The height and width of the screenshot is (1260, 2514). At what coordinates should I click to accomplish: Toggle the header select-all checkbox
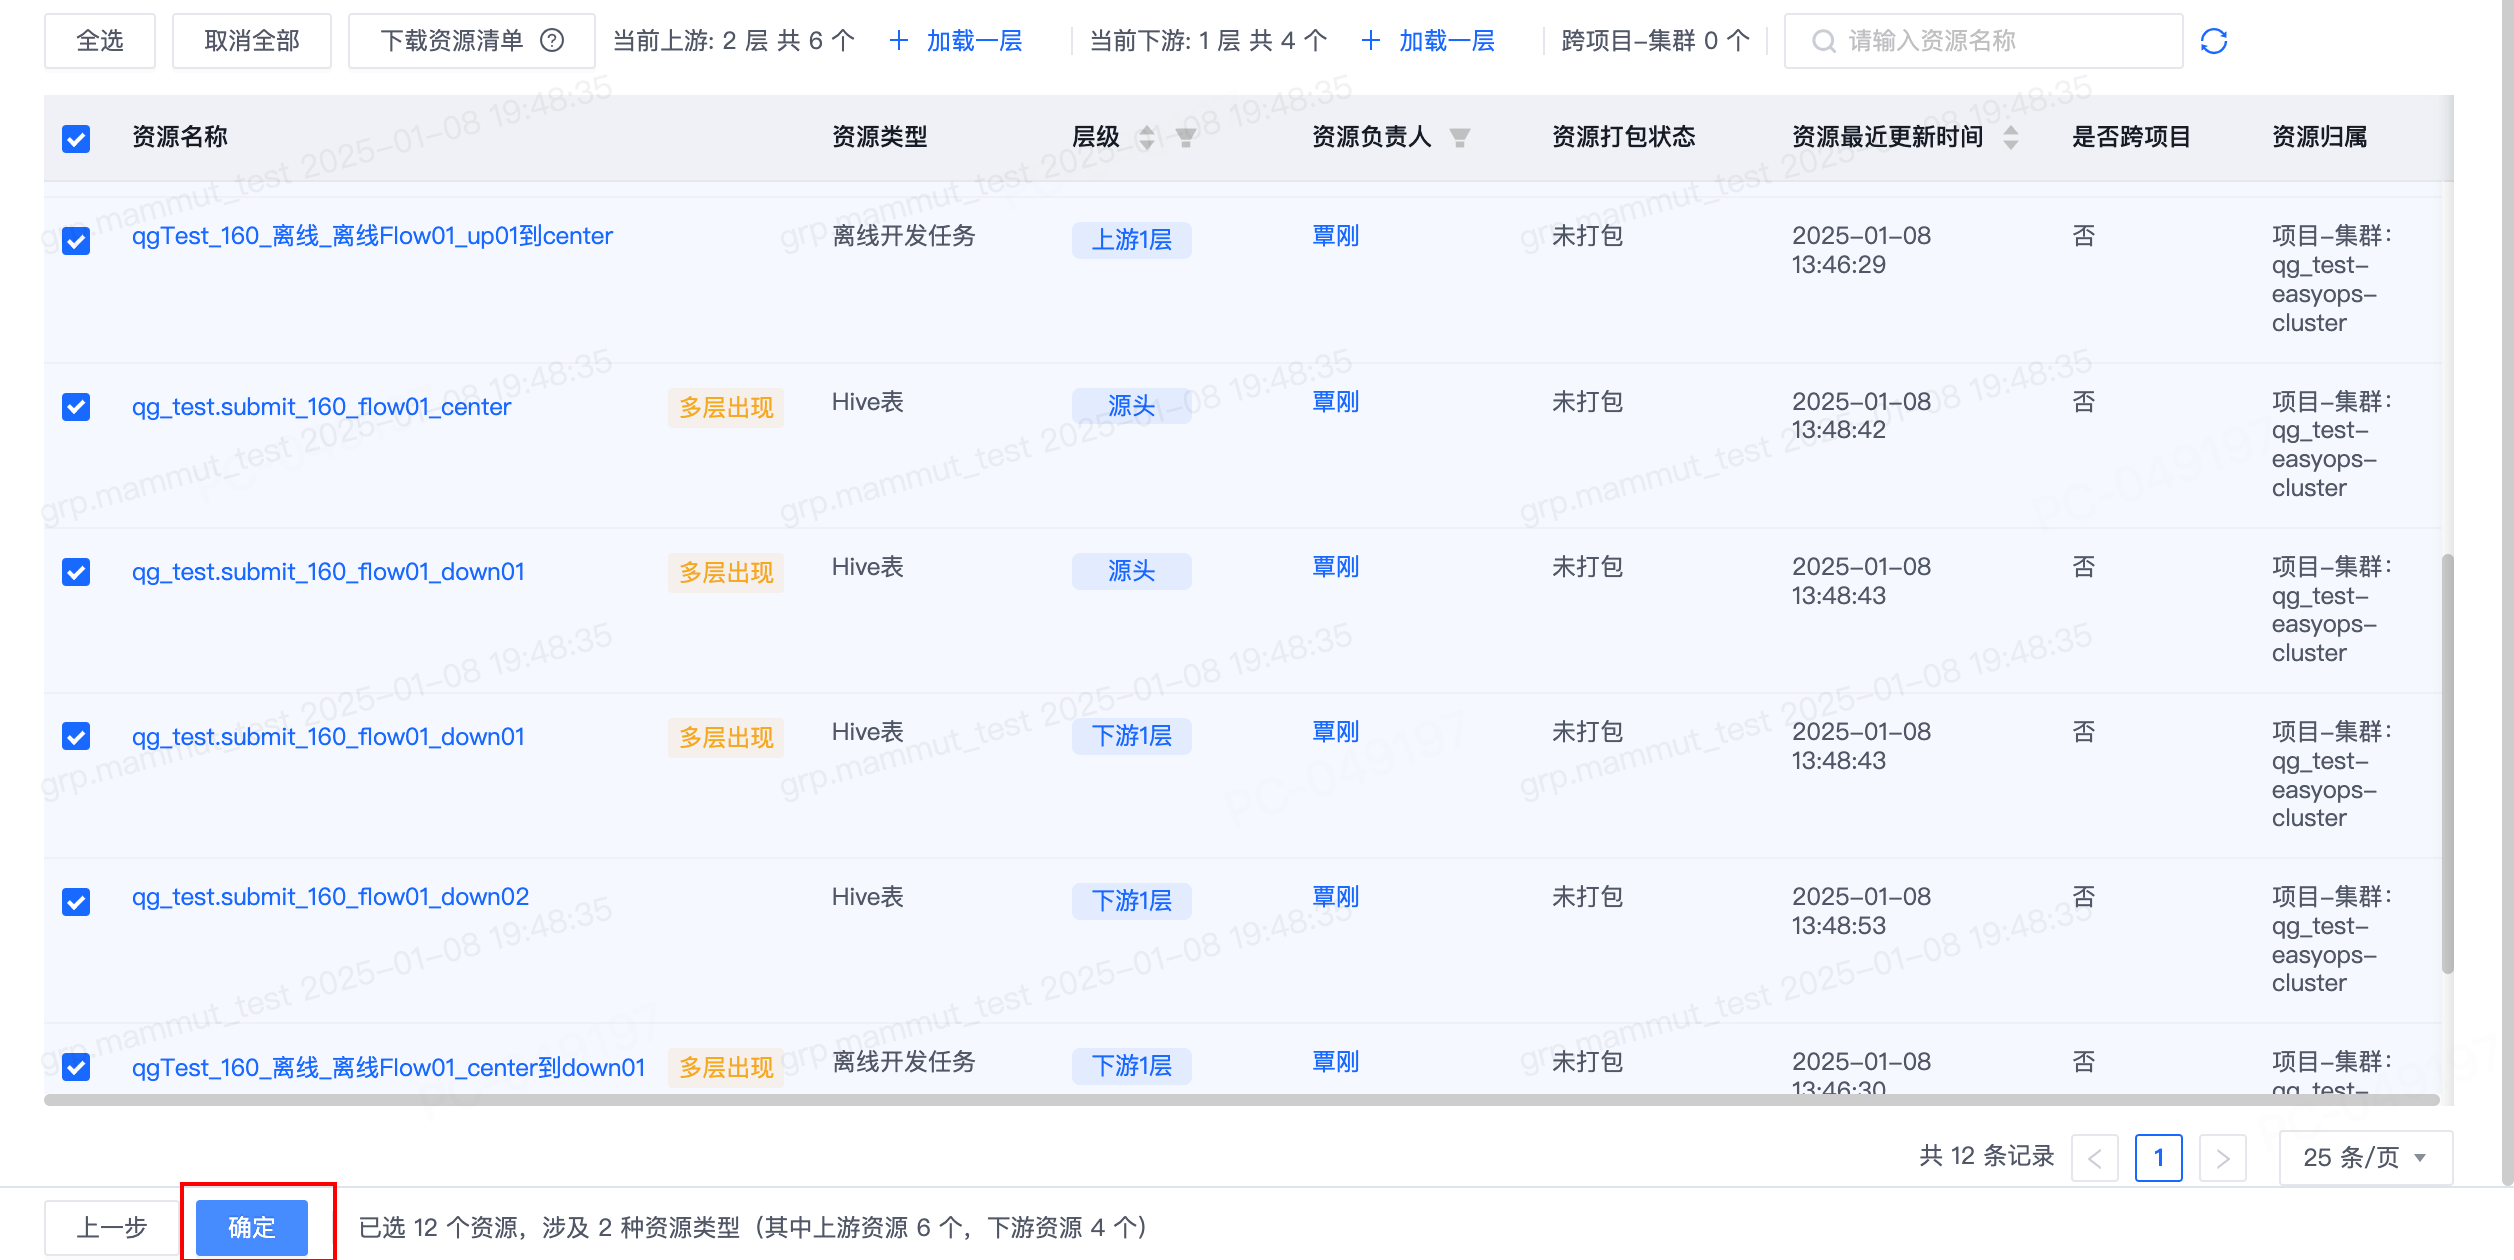tap(76, 138)
